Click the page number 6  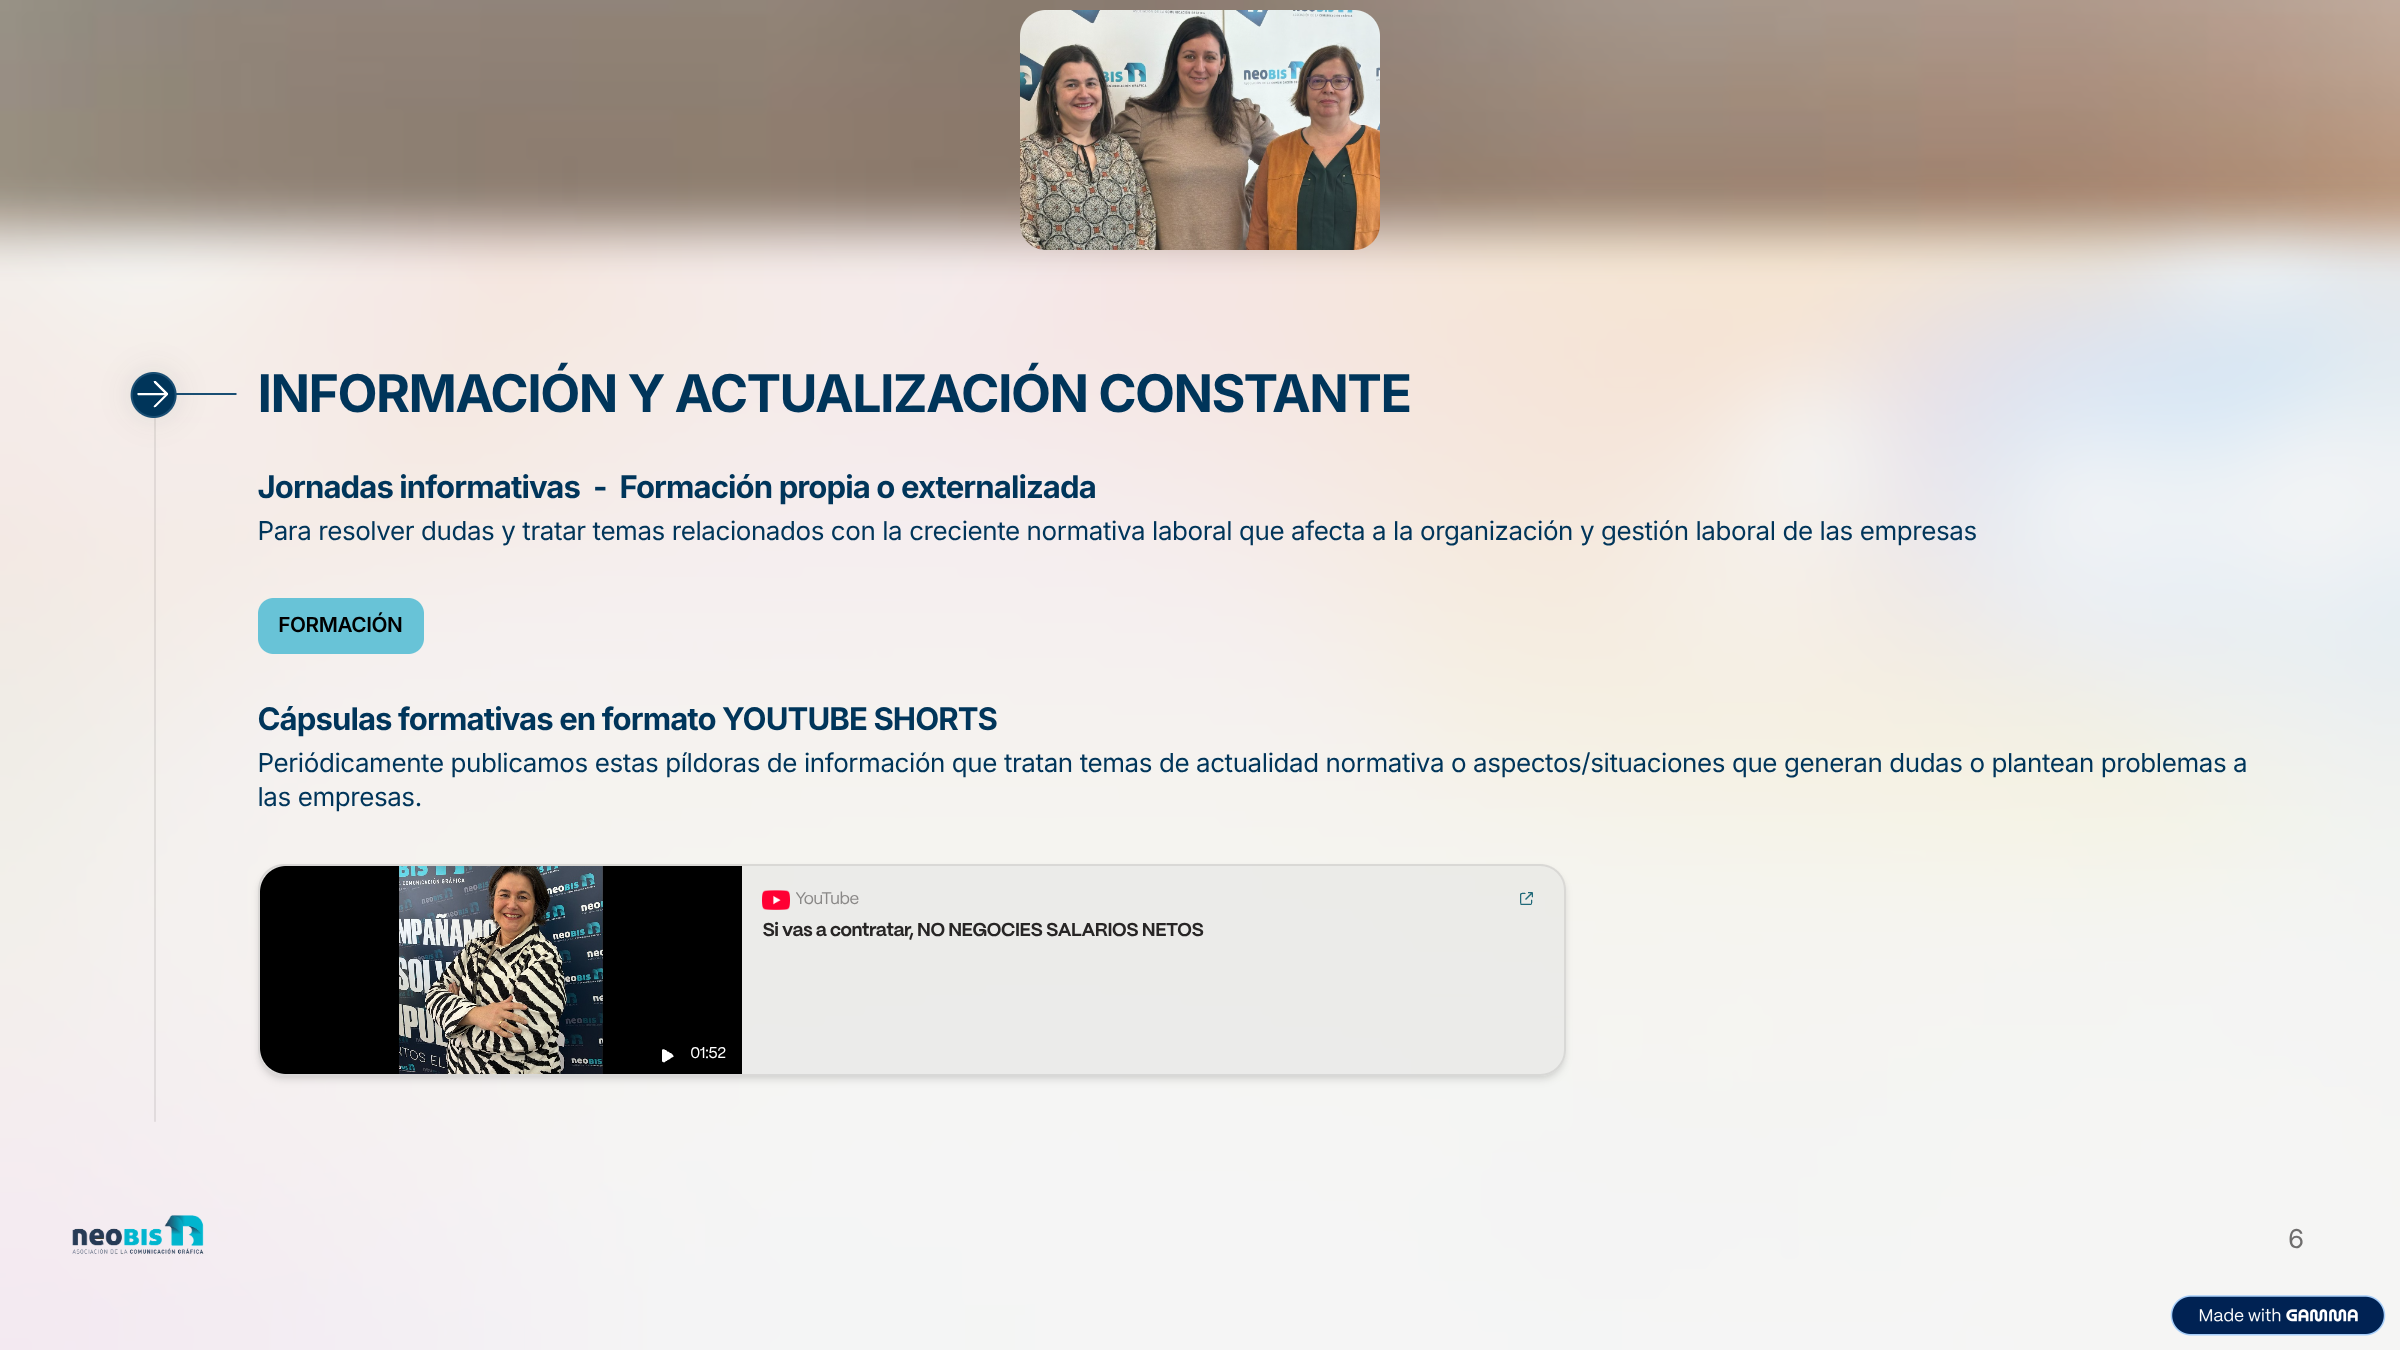tap(2295, 1239)
